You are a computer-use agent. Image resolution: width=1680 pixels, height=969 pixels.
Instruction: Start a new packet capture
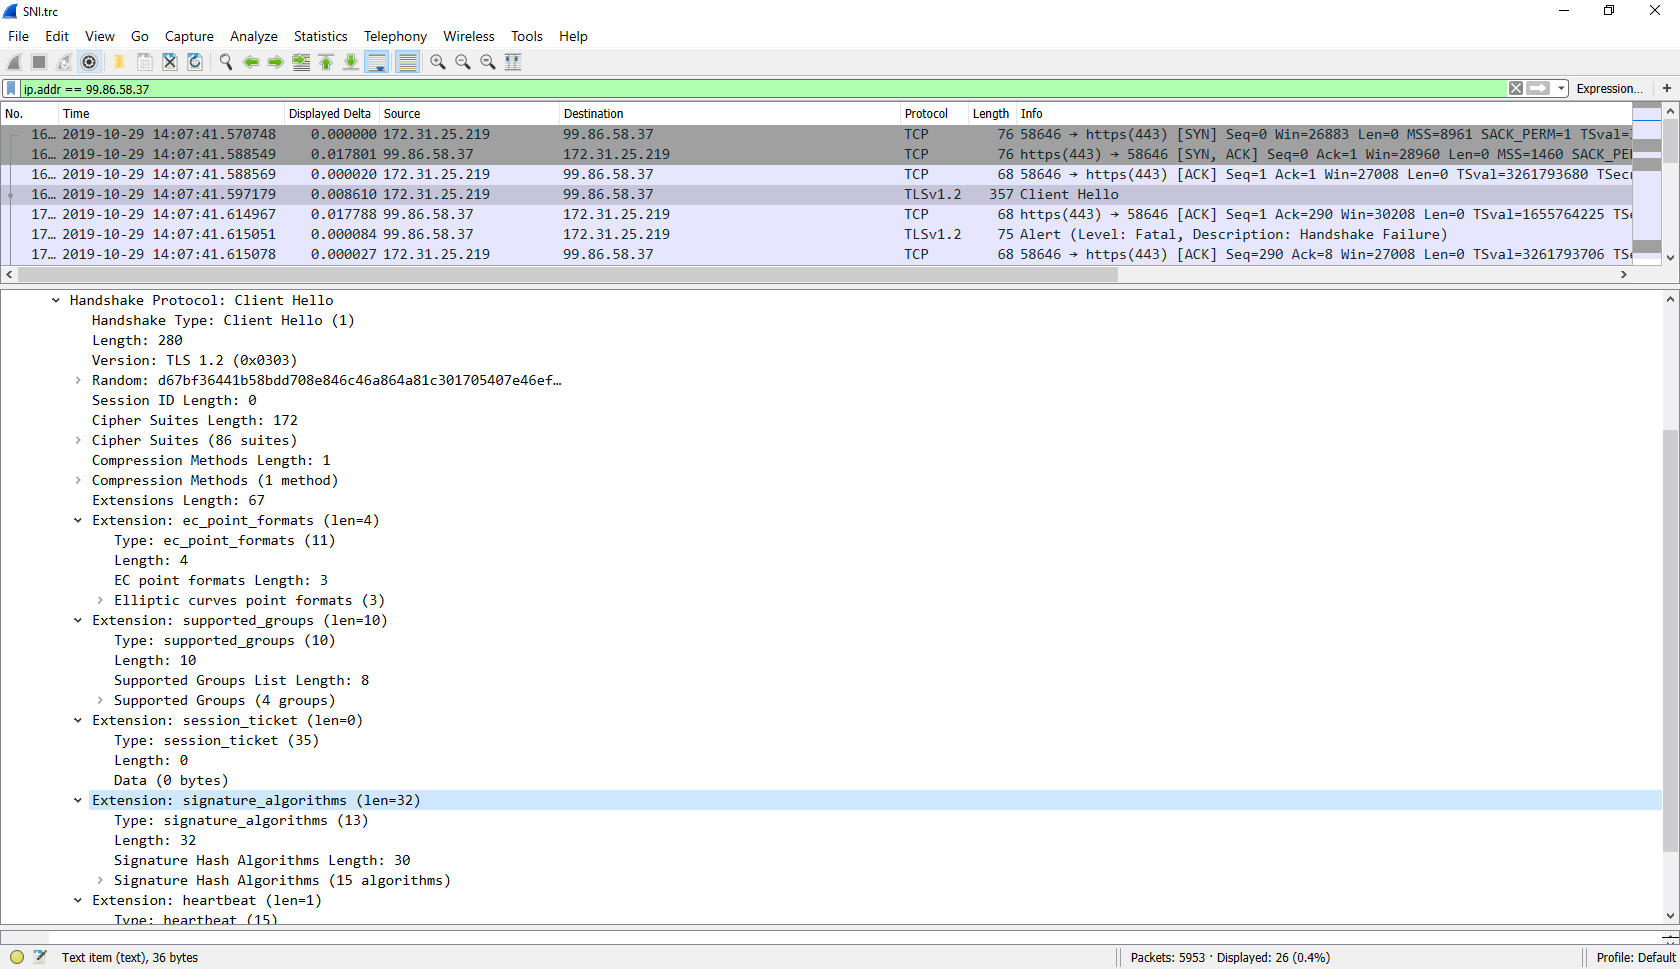point(13,62)
